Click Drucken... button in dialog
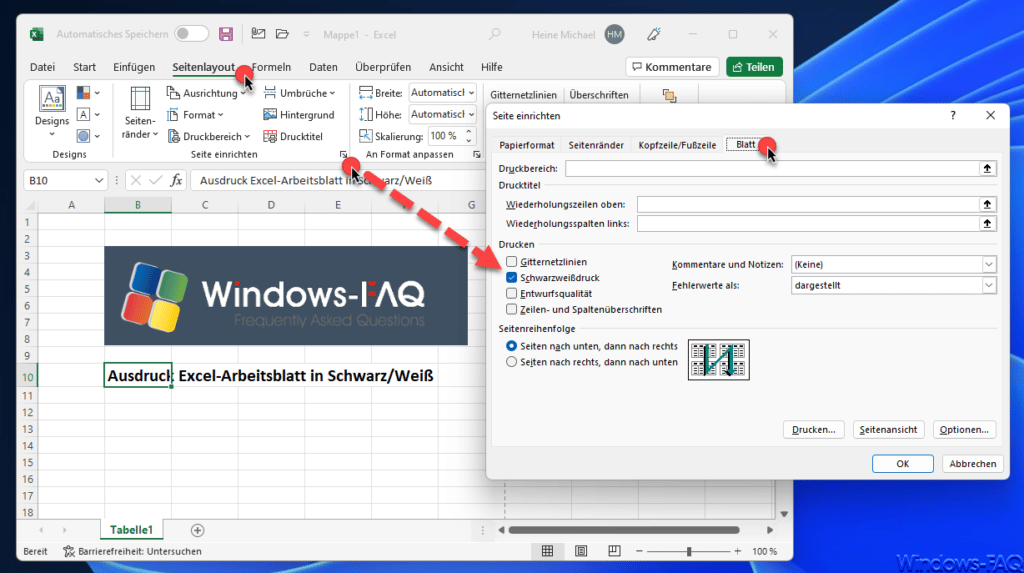1024x573 pixels. click(814, 429)
